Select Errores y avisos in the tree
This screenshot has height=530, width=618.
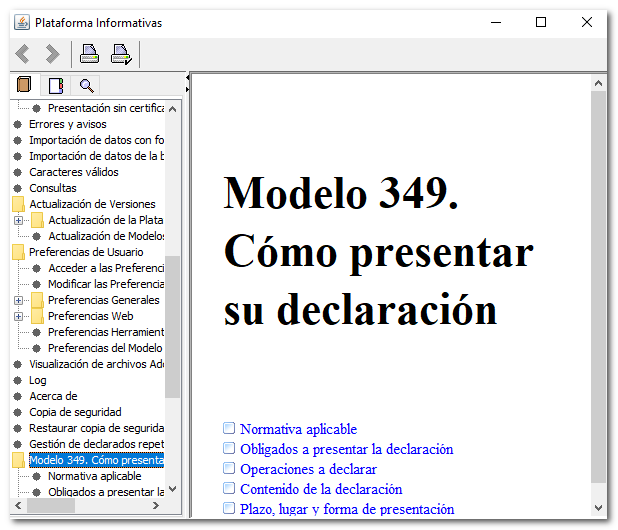coord(67,124)
